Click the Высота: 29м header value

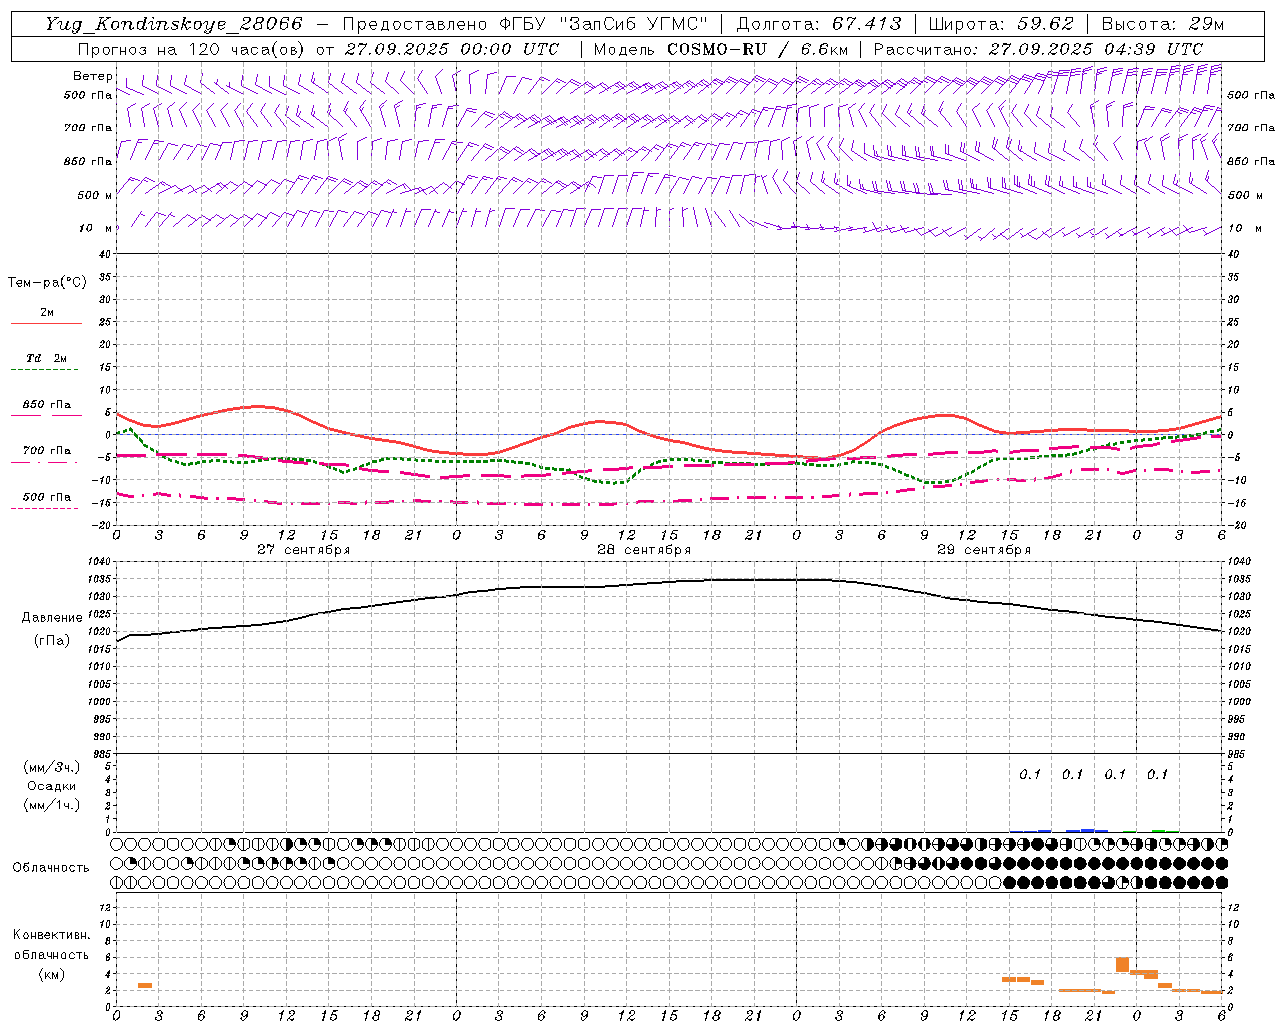1162,24
